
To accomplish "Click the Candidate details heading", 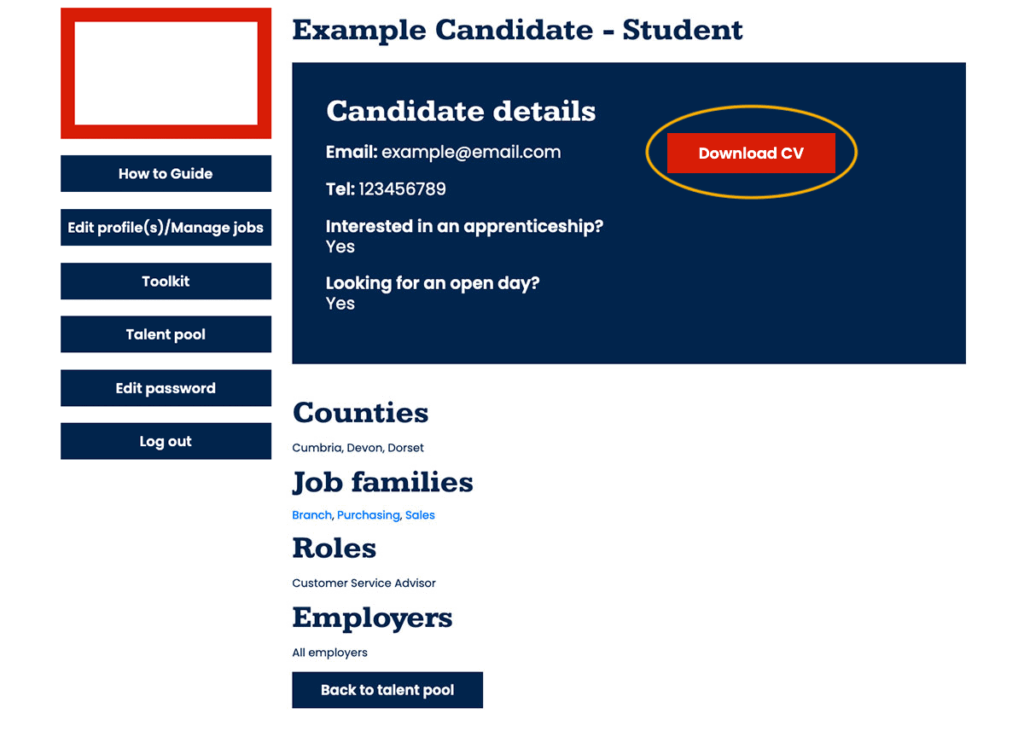I will (x=461, y=111).
